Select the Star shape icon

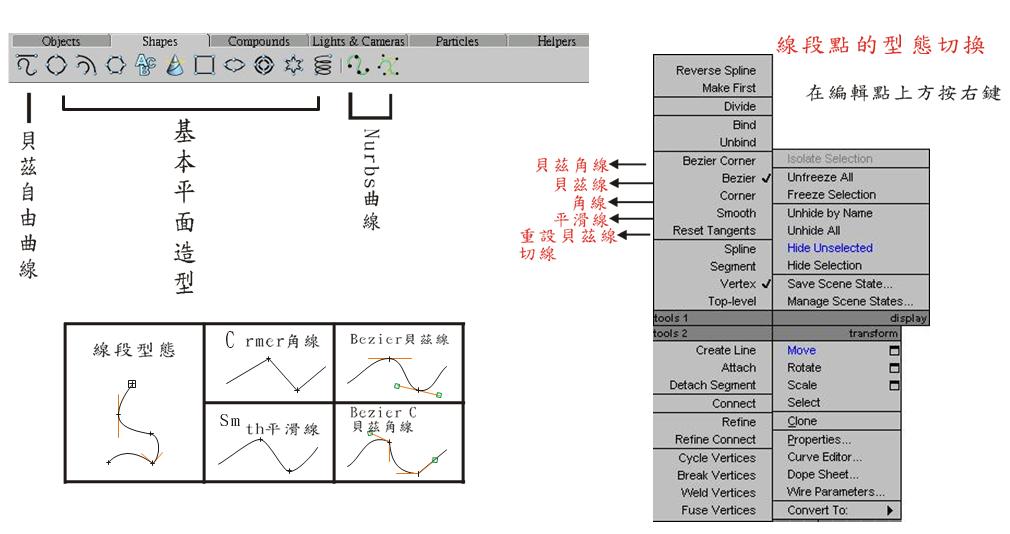(x=294, y=65)
